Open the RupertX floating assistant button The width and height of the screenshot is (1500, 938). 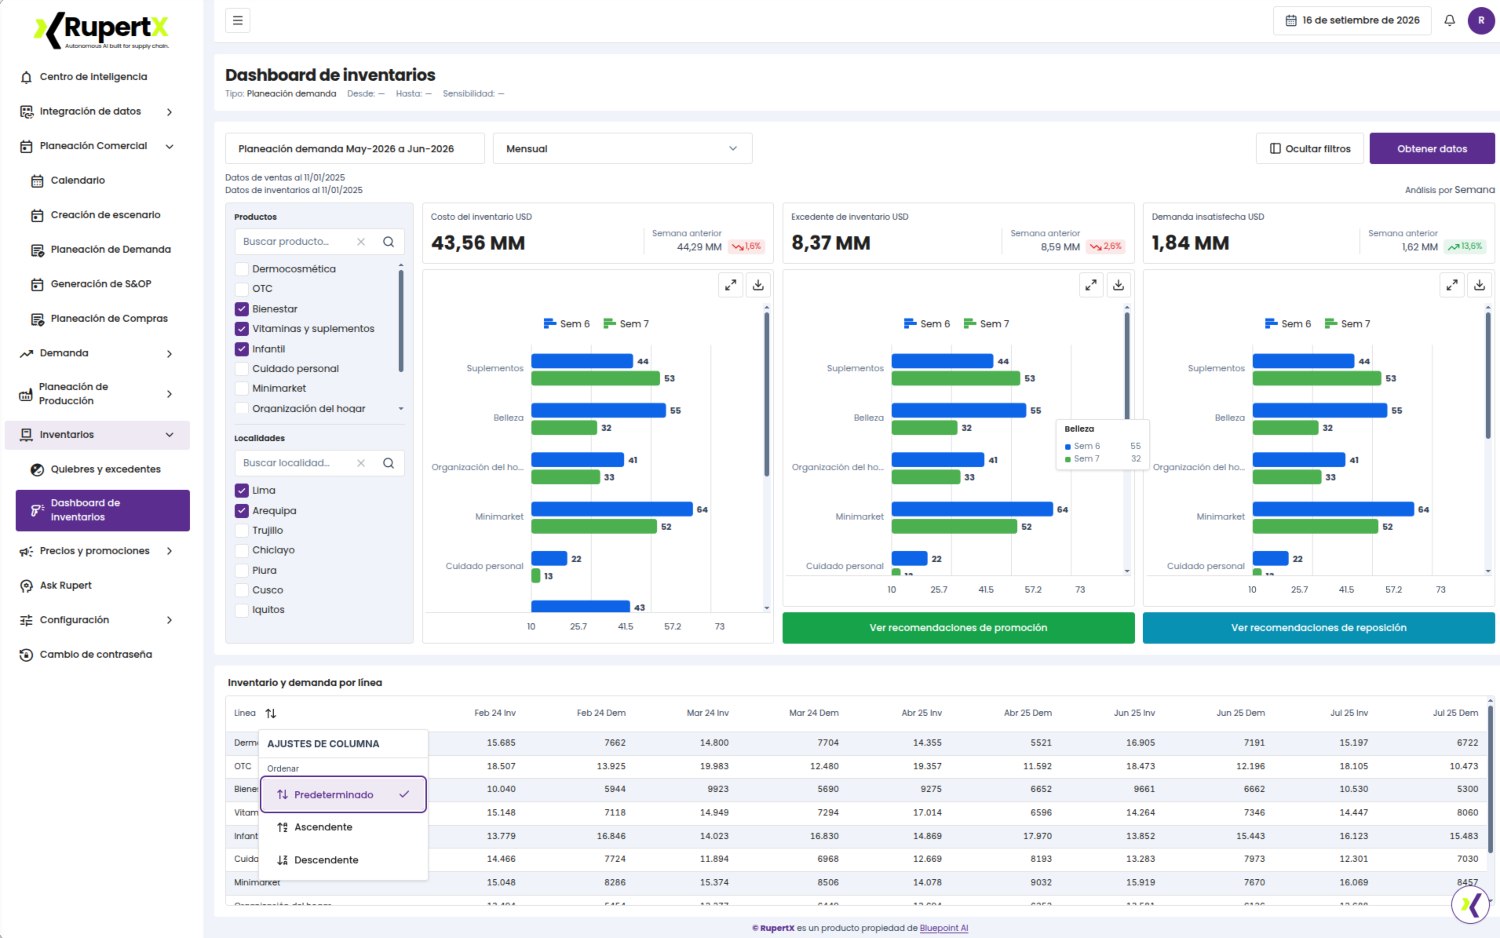click(x=1471, y=905)
